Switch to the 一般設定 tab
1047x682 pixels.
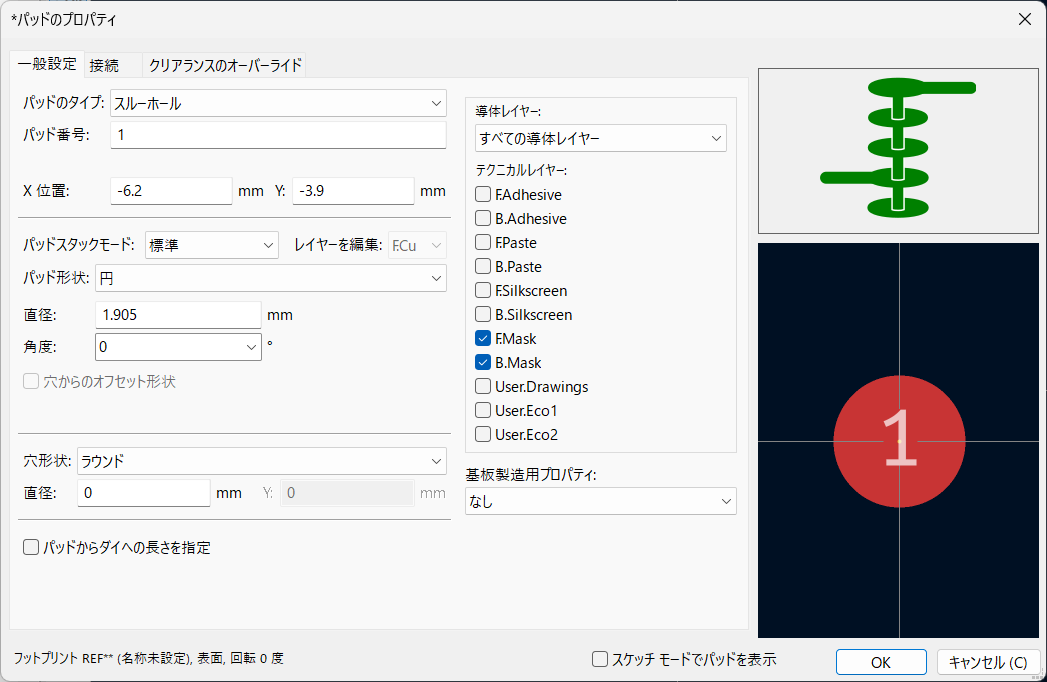click(x=47, y=64)
